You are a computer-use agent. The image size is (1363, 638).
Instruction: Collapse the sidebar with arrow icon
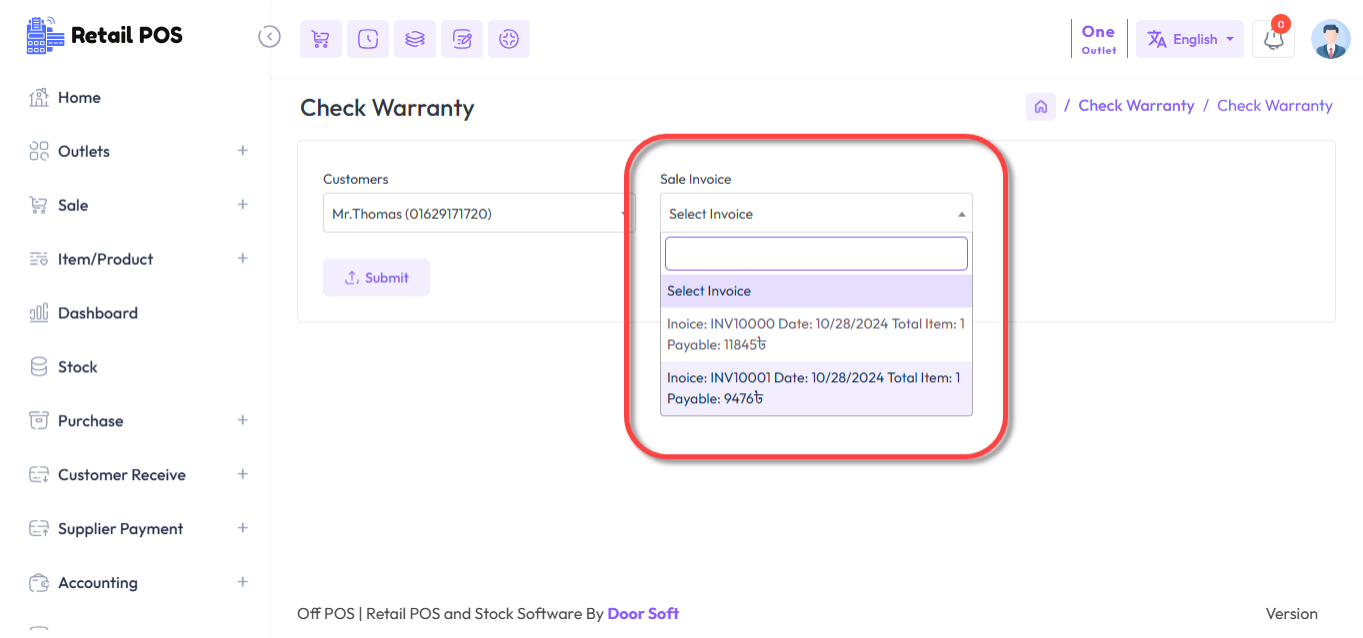coord(269,37)
